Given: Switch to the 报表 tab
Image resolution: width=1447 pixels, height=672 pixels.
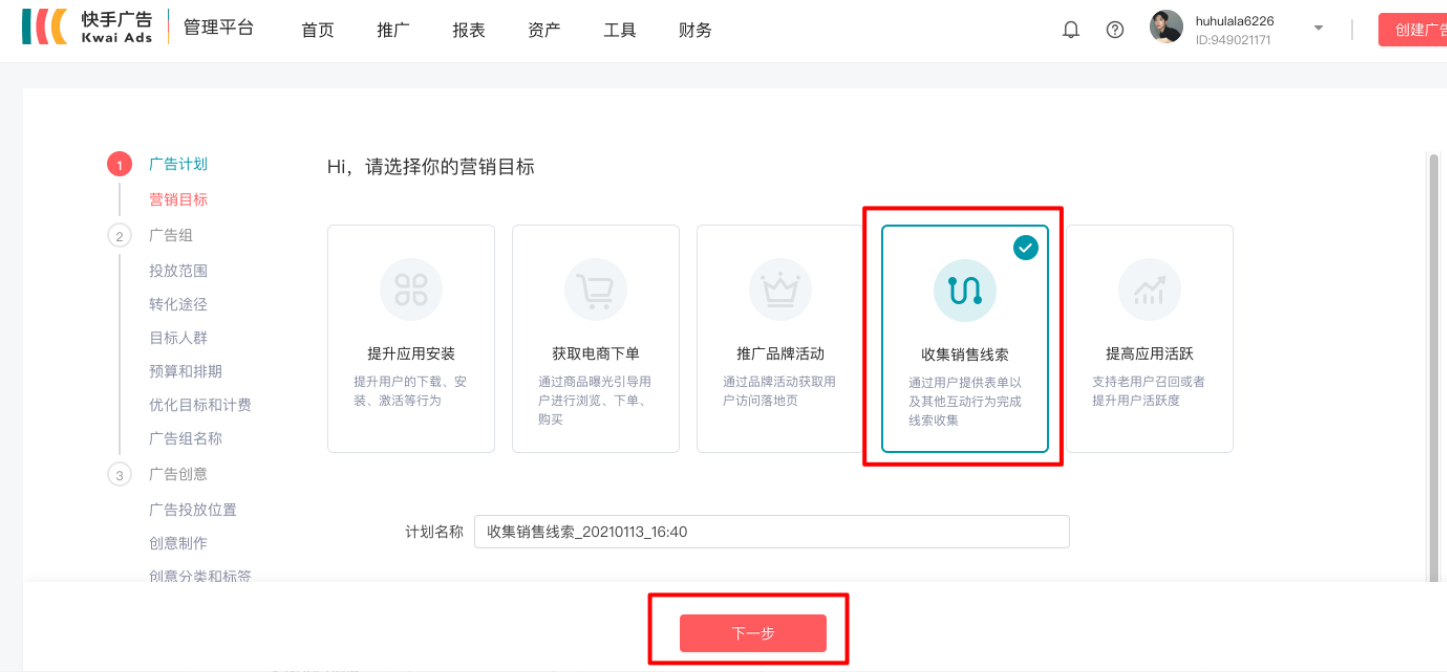Looking at the screenshot, I should [468, 29].
